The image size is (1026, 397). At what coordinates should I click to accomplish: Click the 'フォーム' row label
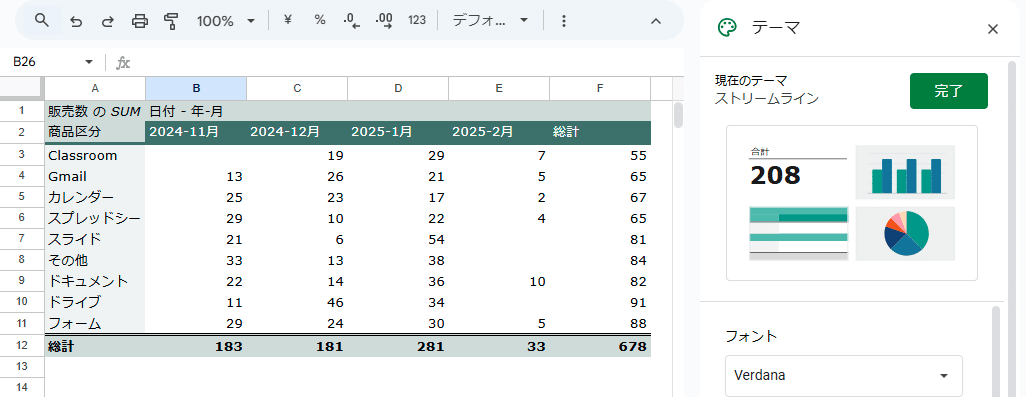[x=95, y=323]
